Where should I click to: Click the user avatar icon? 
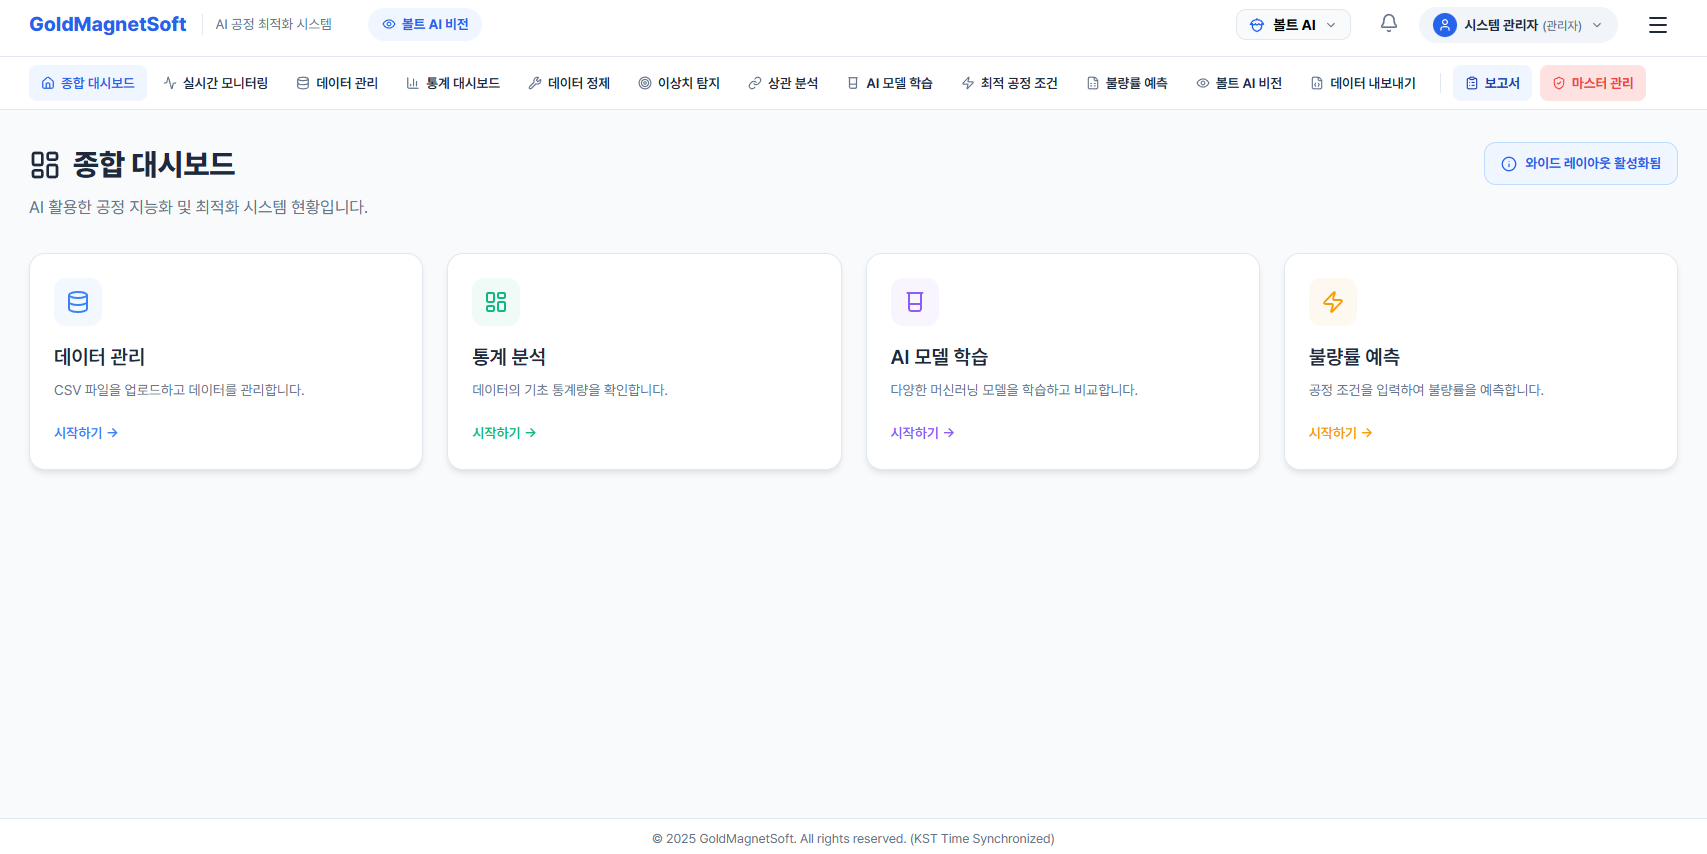click(x=1444, y=25)
